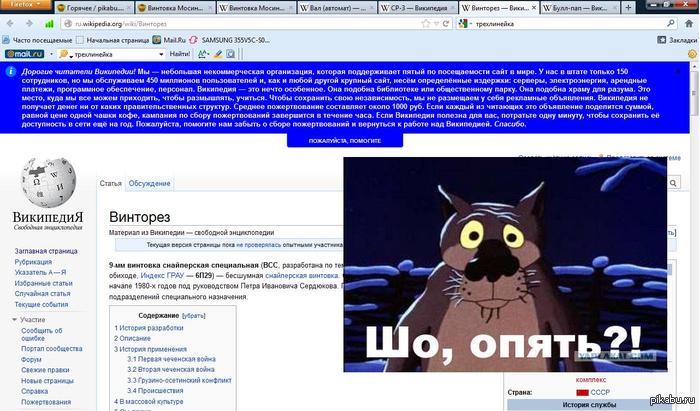The height and width of the screenshot is (411, 700).
Task: Go back with browser back arrow
Action: pyautogui.click(x=10, y=24)
